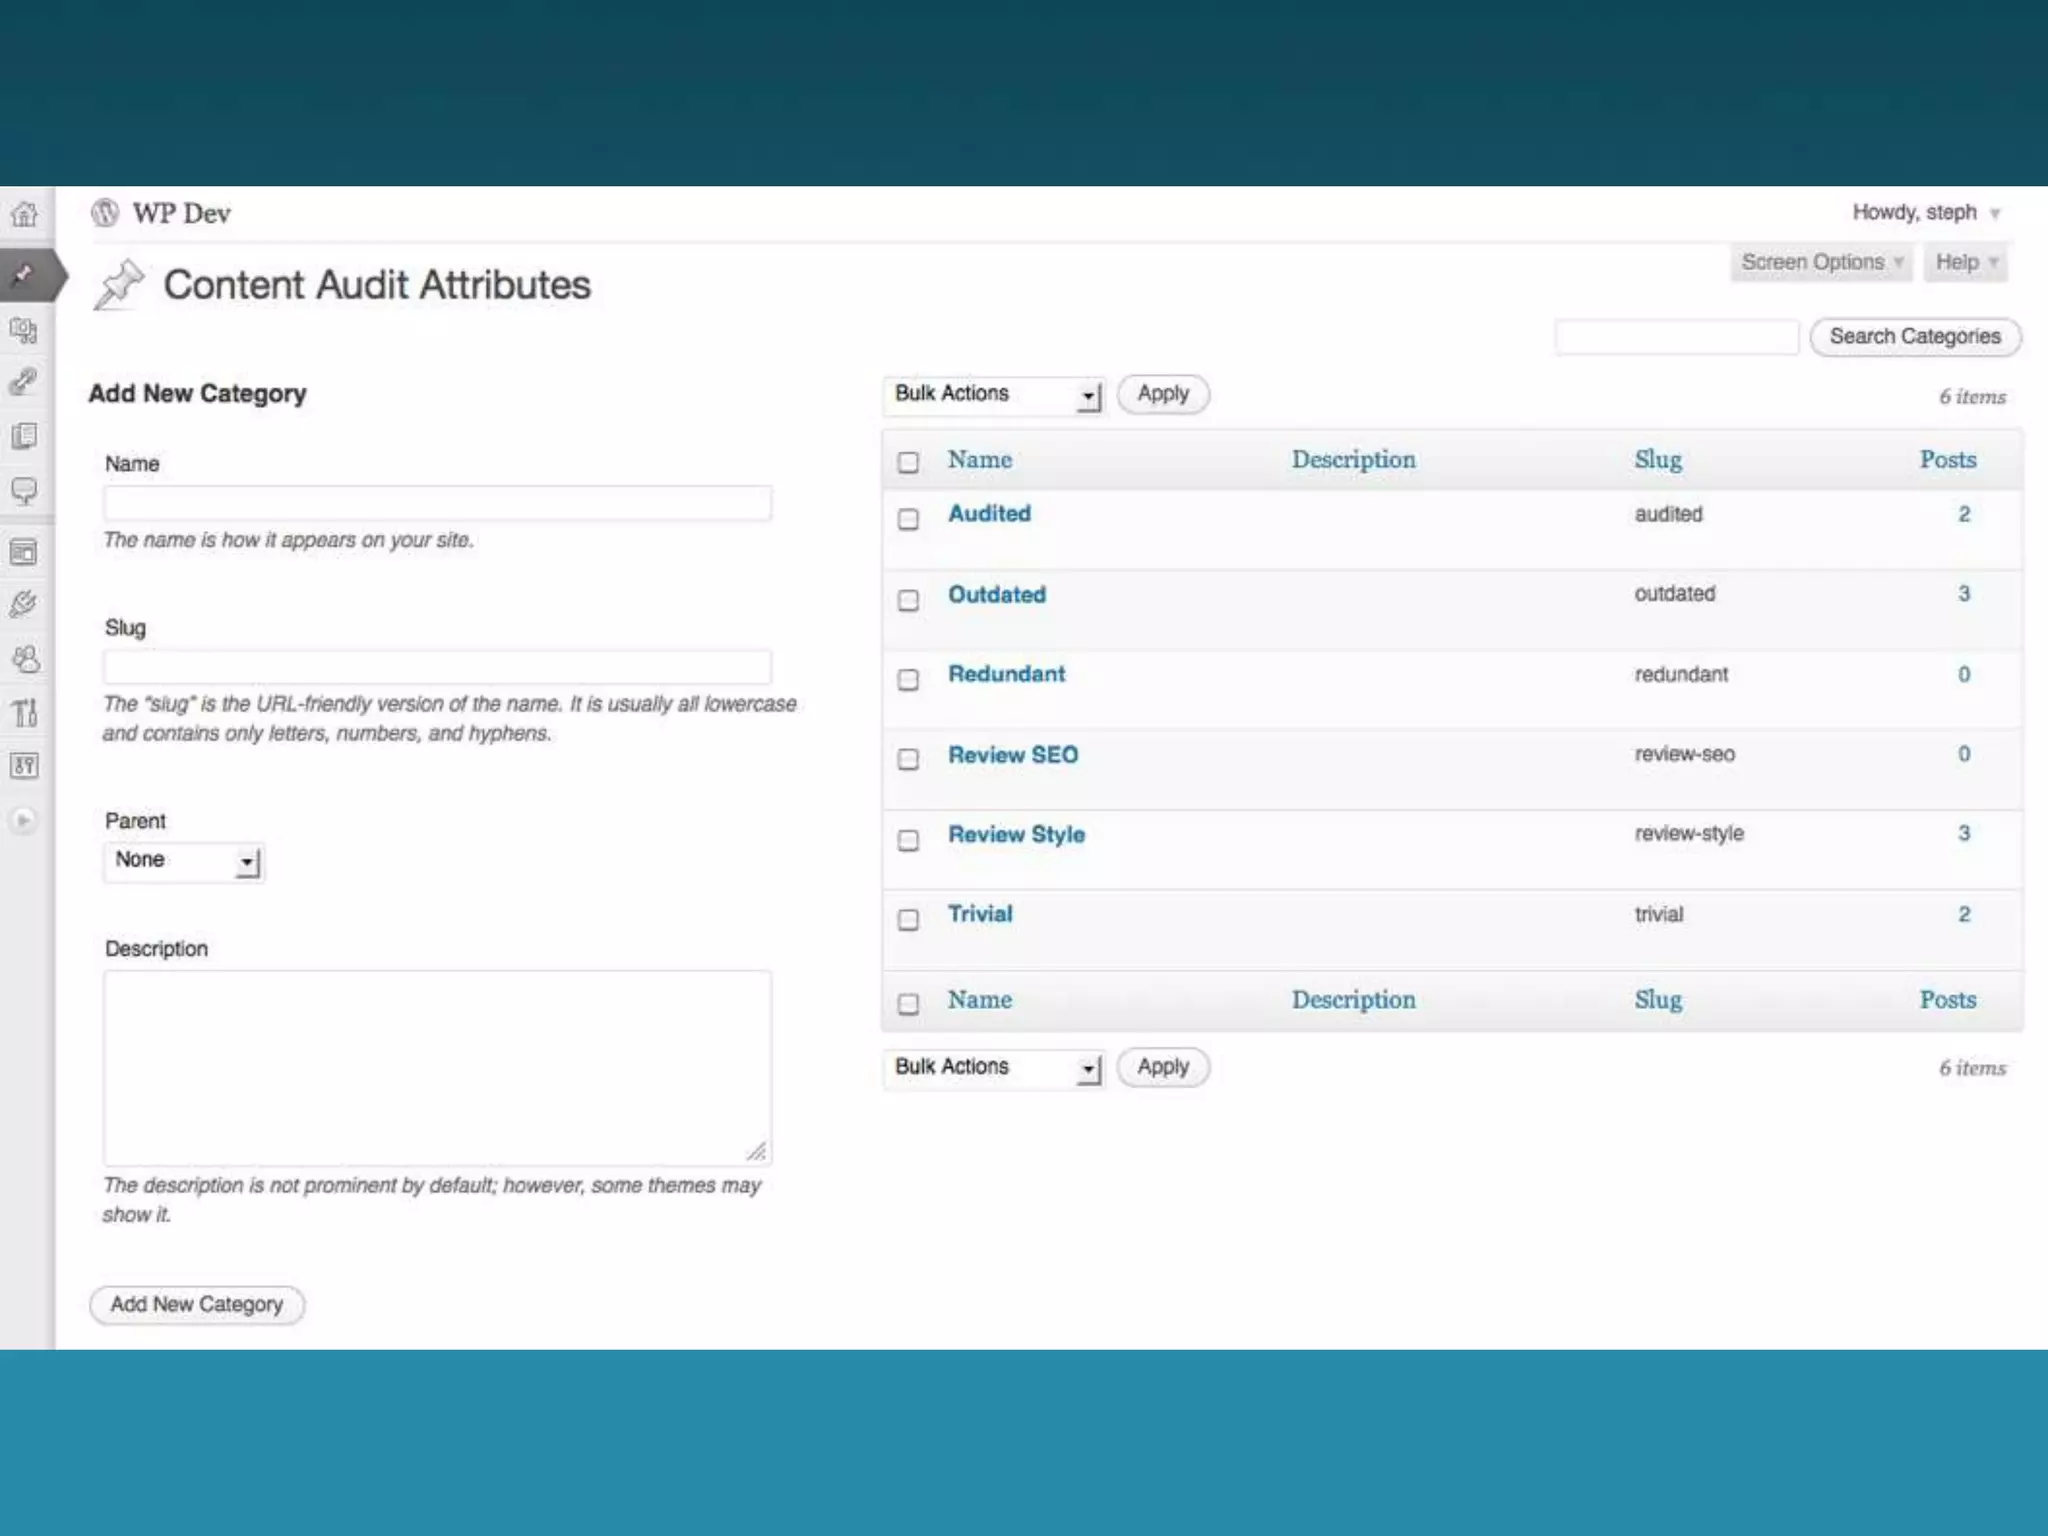Click the Add New Category button
This screenshot has width=2048, height=1536.
(197, 1305)
